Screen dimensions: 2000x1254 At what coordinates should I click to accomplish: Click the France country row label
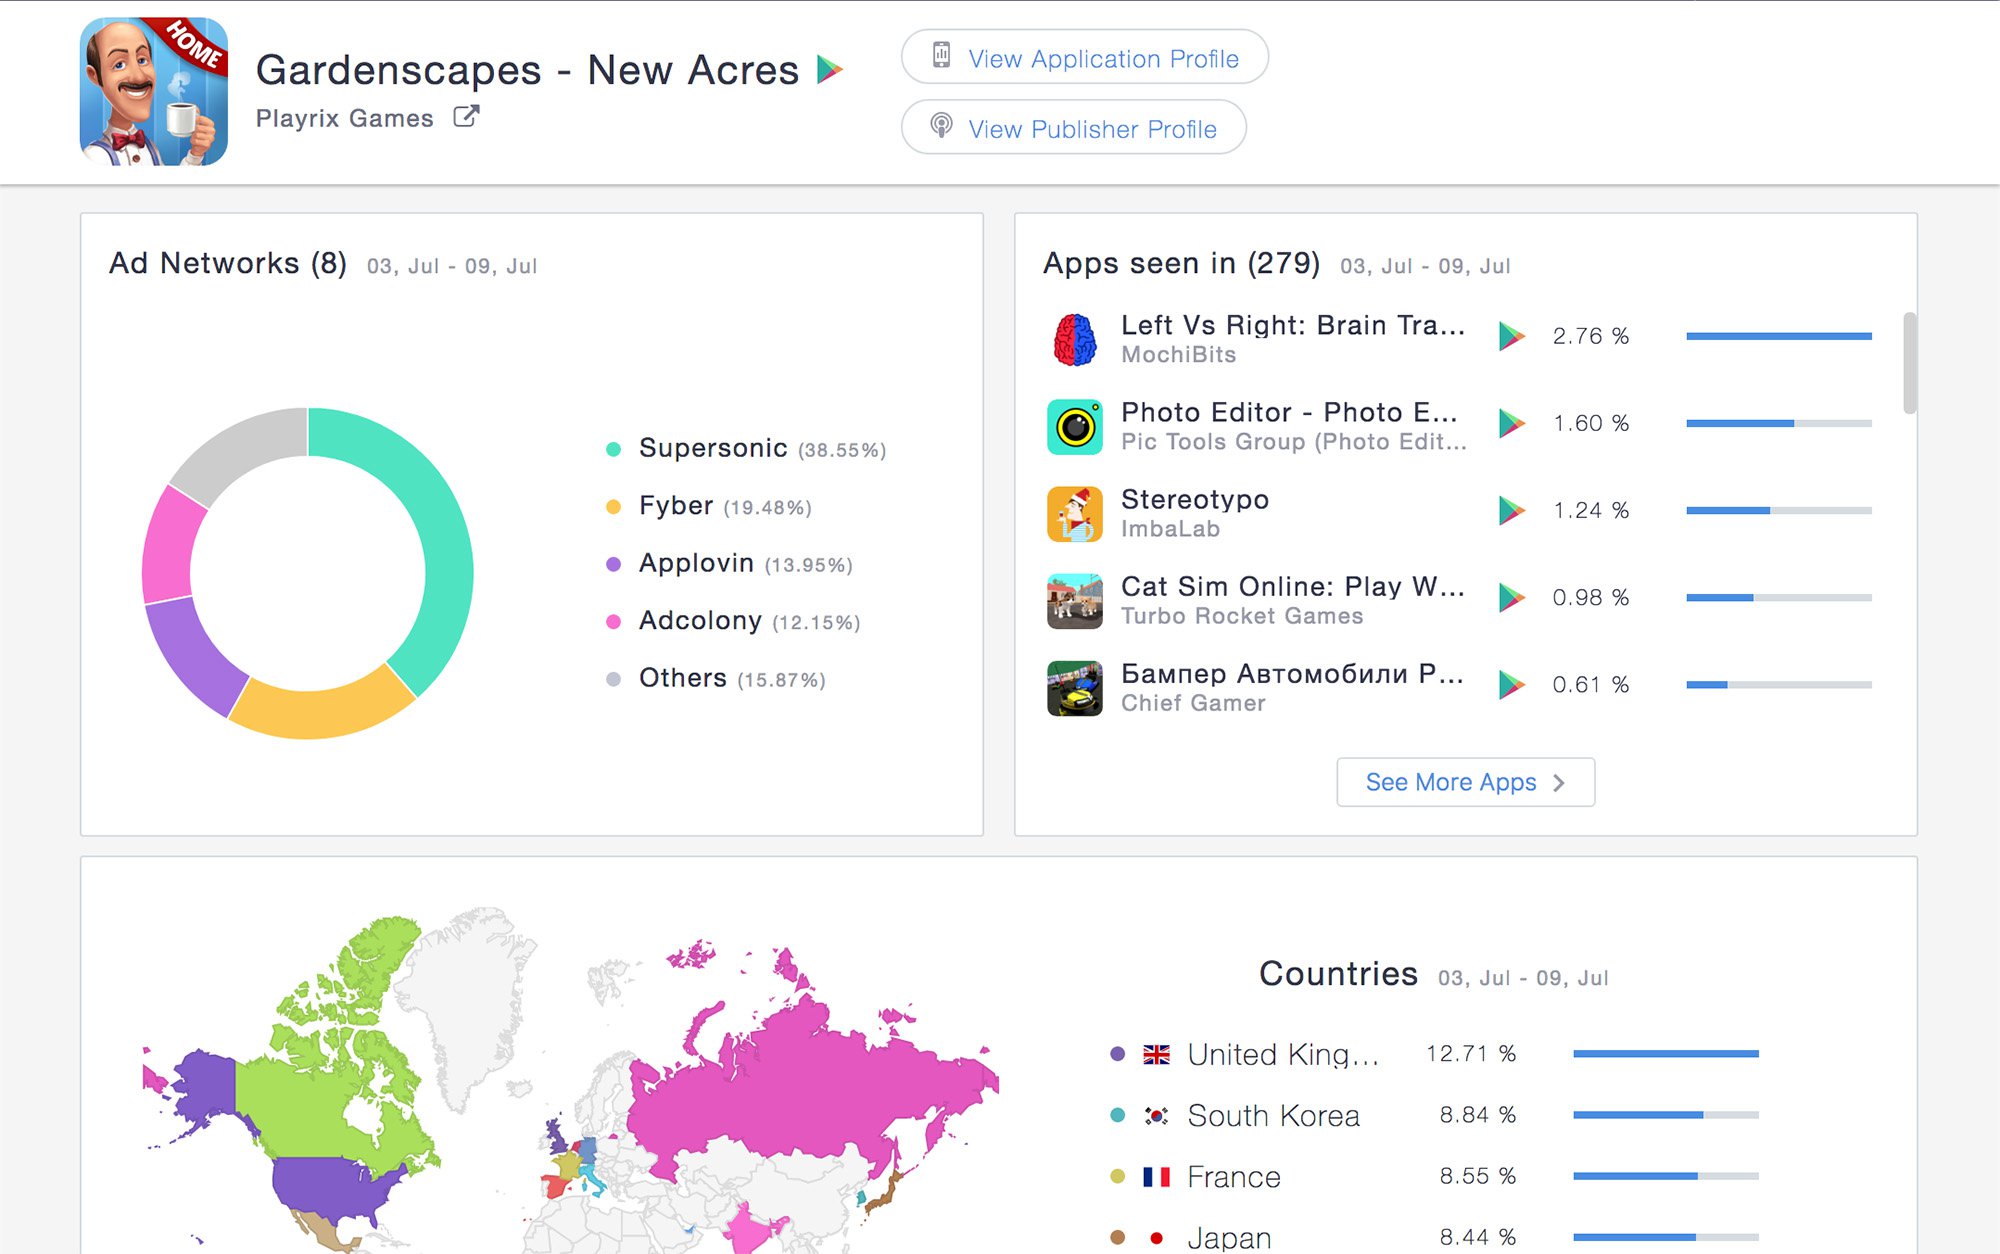[x=1234, y=1176]
